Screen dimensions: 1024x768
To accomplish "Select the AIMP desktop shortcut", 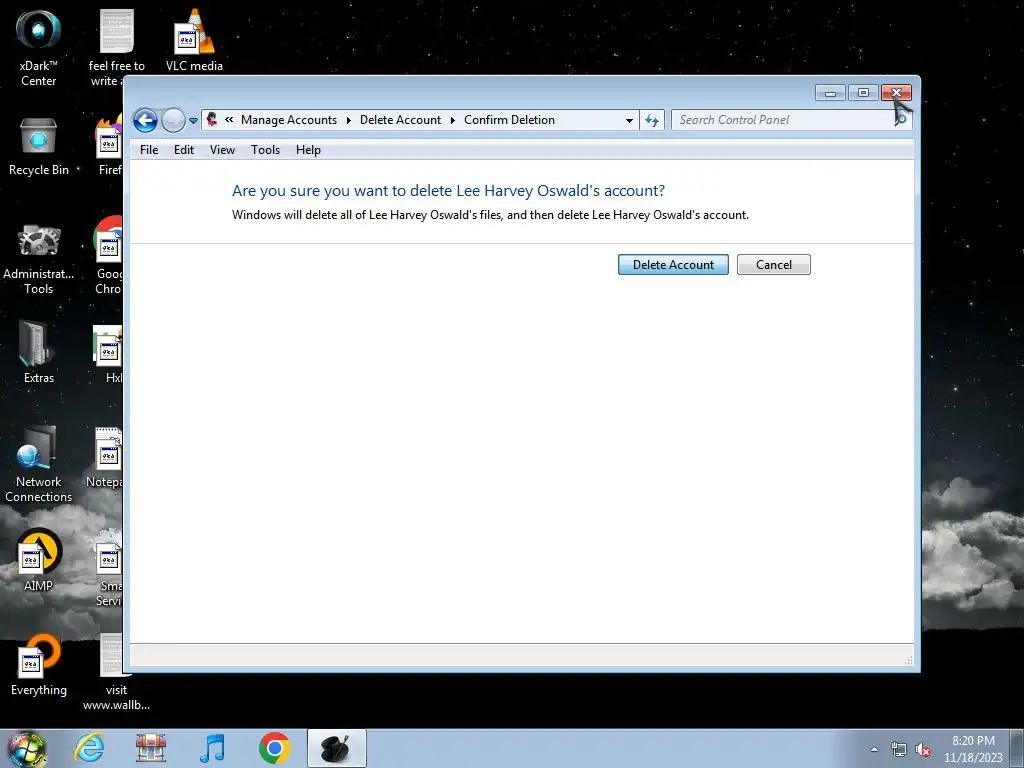I will click(39, 560).
